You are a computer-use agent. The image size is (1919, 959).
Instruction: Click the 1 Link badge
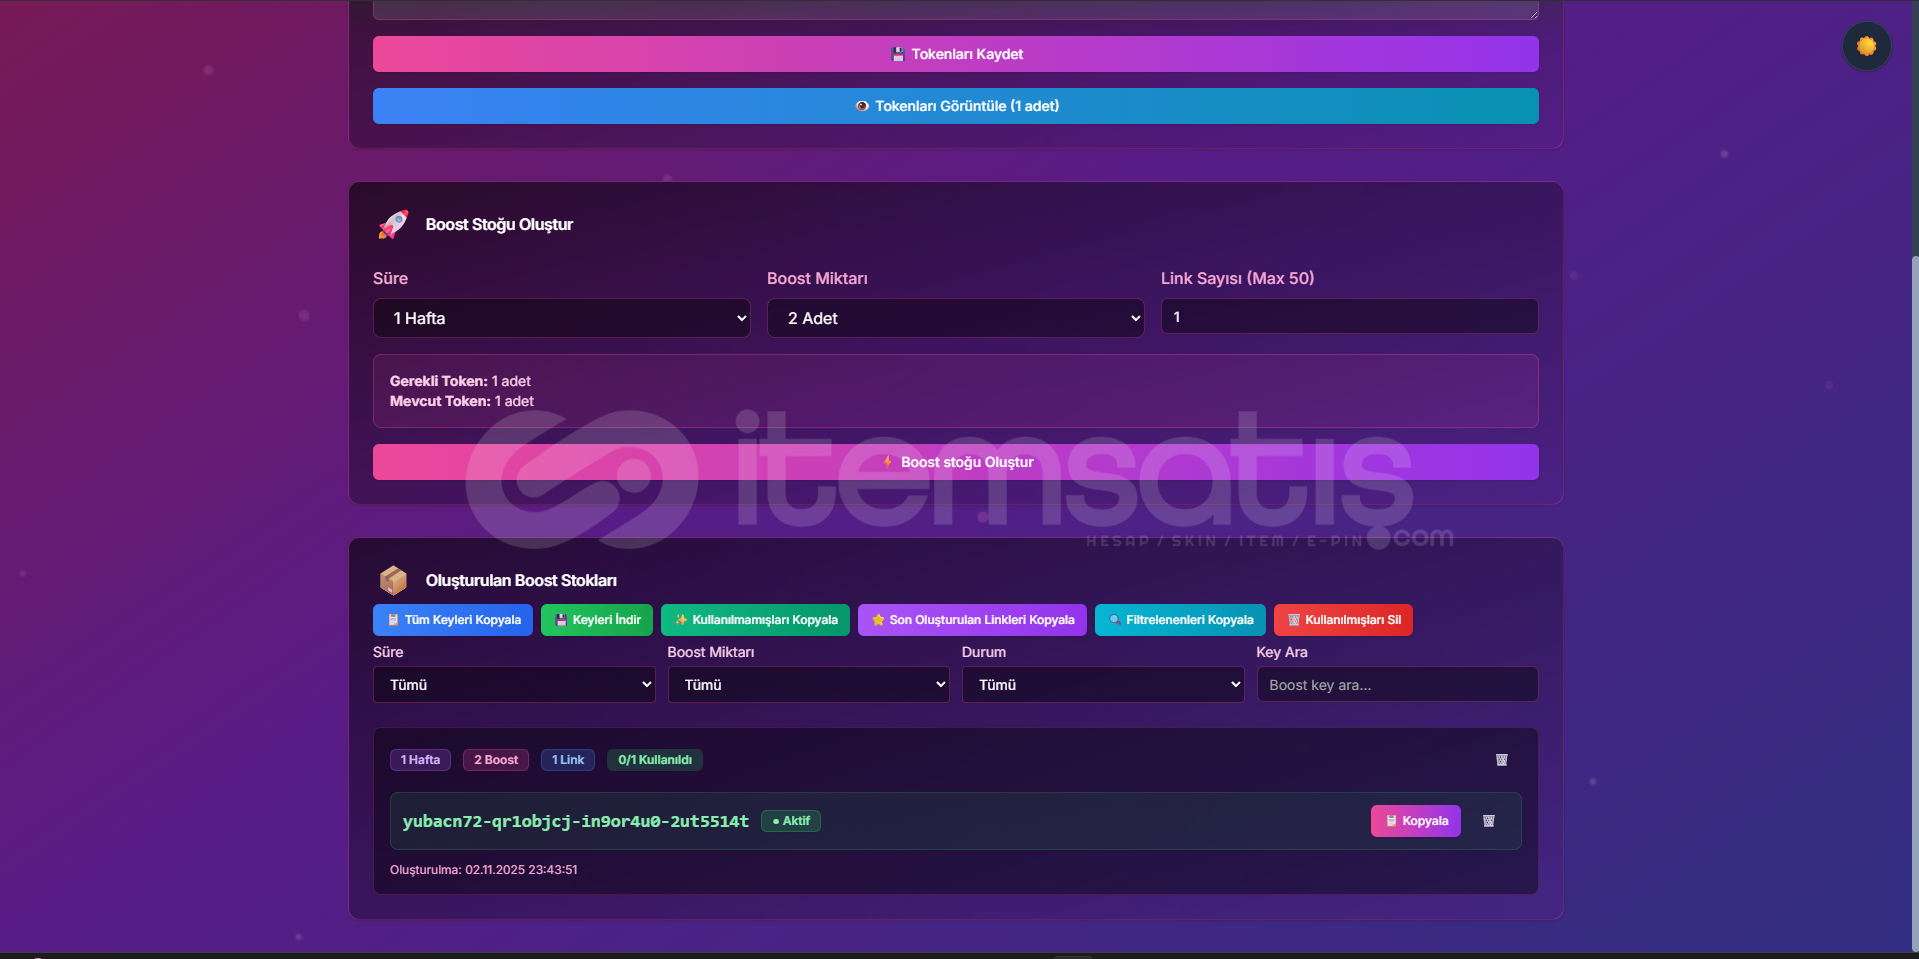click(568, 760)
